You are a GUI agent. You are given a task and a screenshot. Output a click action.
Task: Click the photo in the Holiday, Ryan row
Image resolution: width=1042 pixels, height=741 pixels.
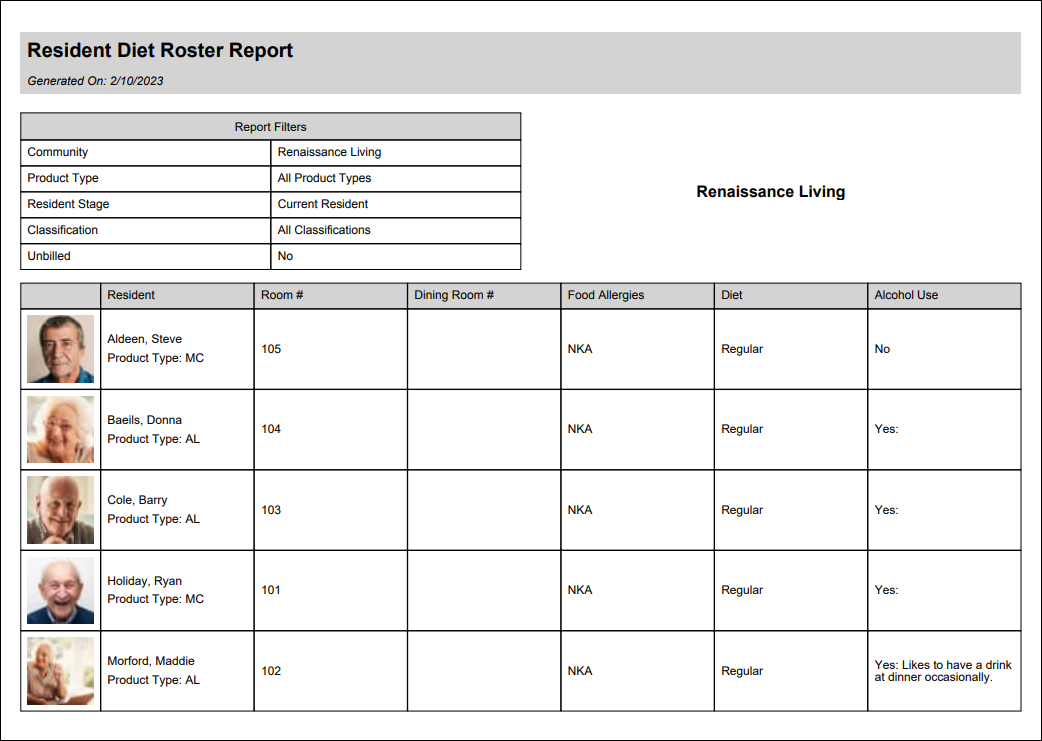coord(60,590)
